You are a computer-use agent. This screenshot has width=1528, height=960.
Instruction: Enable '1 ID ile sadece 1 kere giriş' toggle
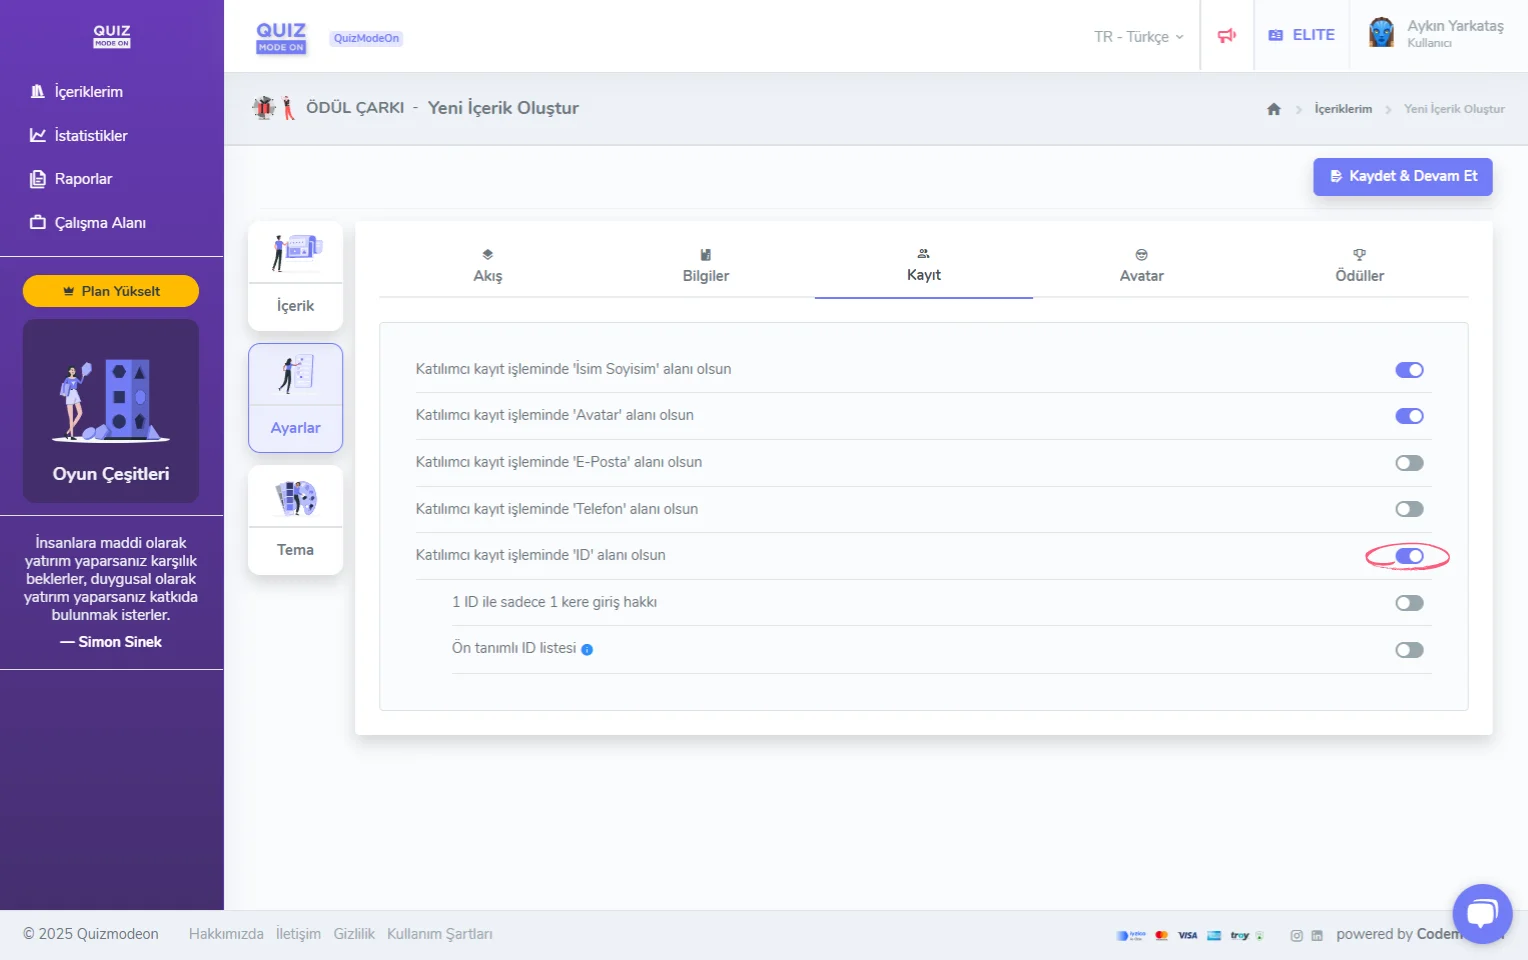click(x=1409, y=603)
